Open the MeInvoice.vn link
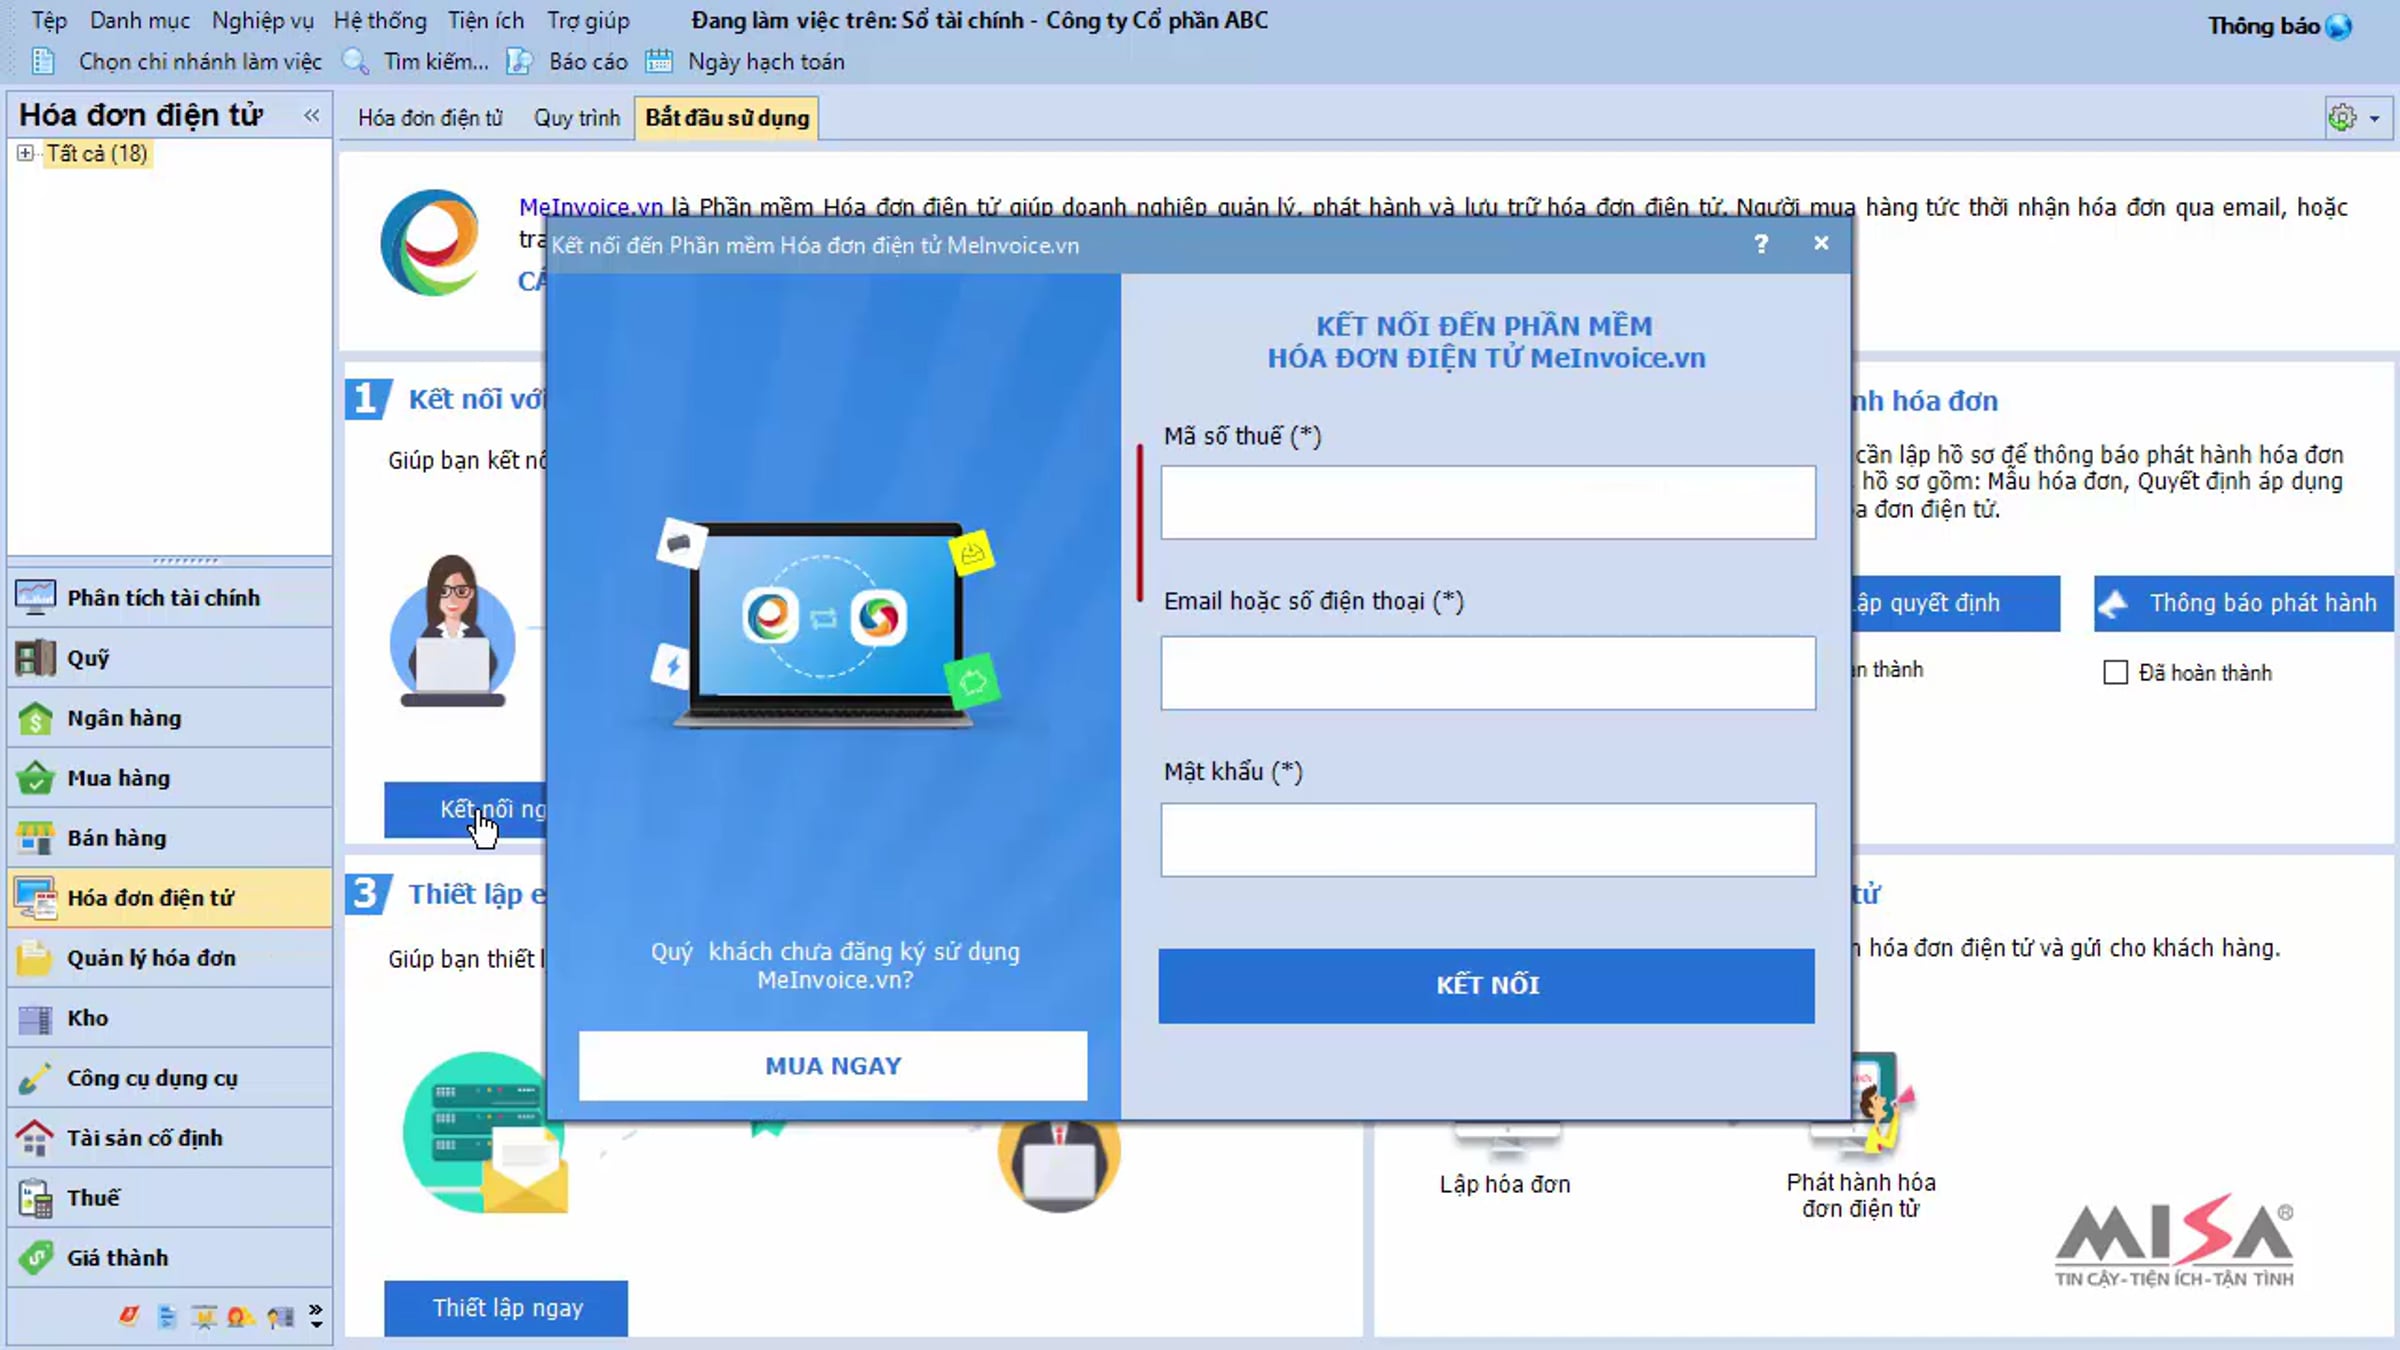This screenshot has width=2400, height=1350. (x=590, y=207)
